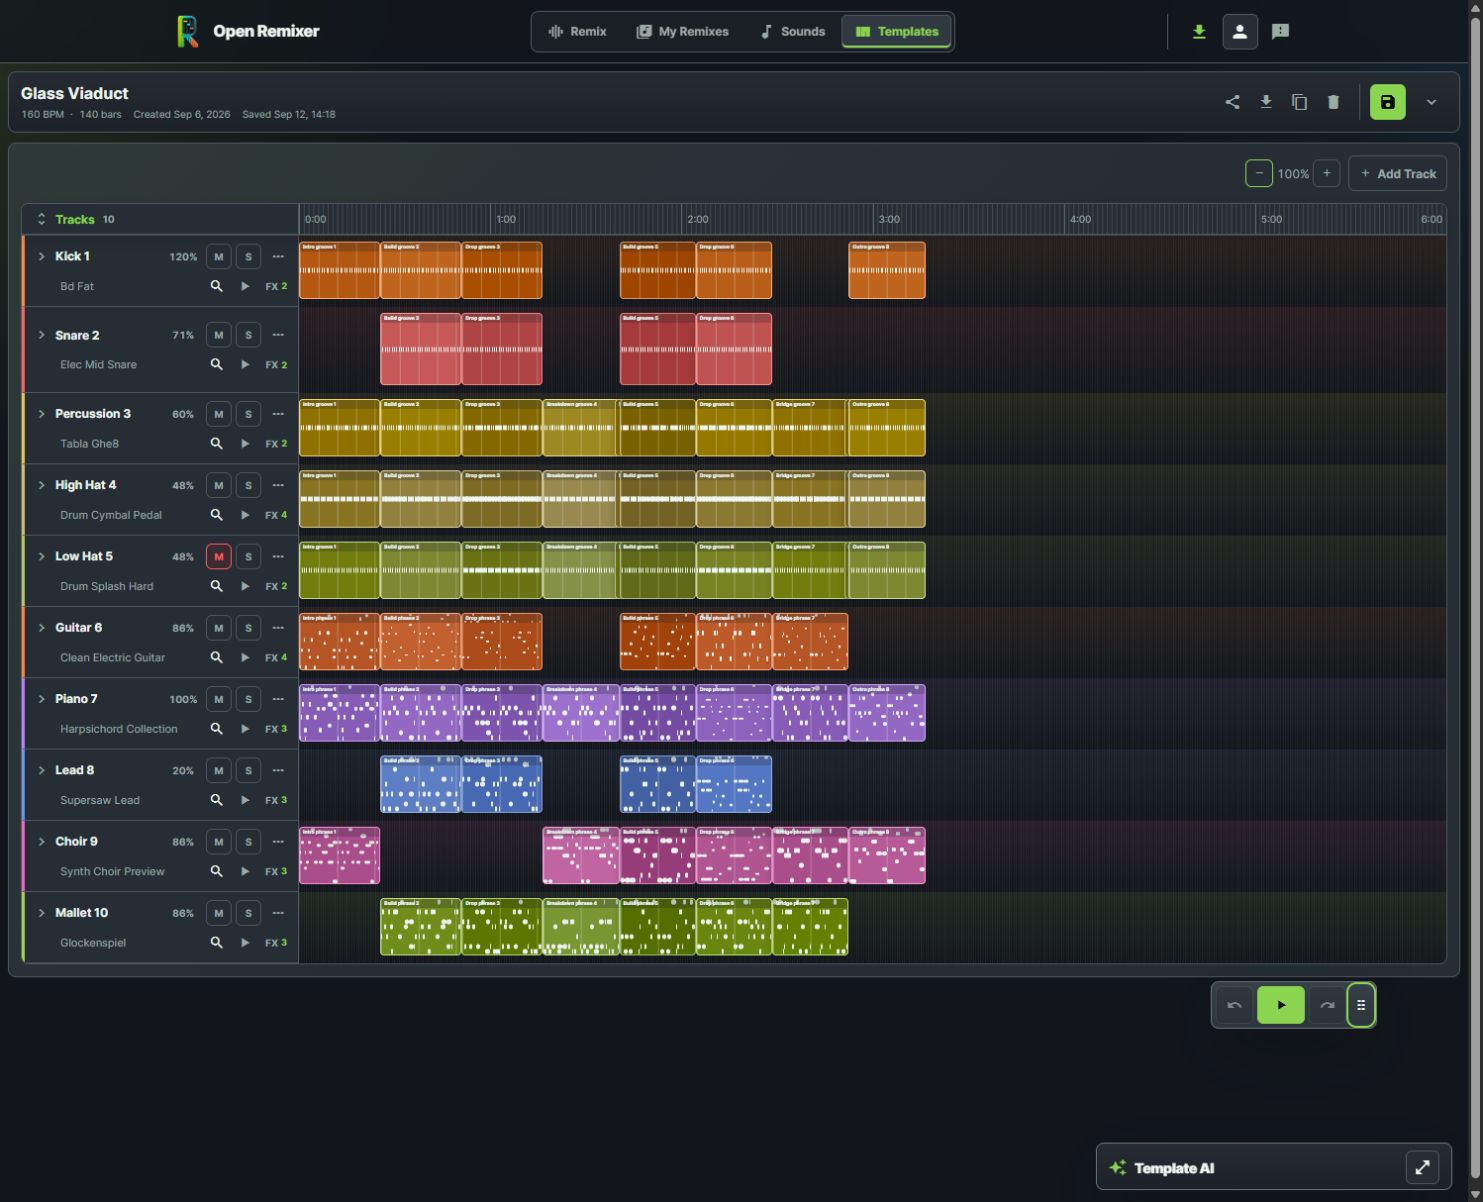Screen dimensions: 1483x1202
Task: Open the My Remixes tab
Action: (682, 31)
